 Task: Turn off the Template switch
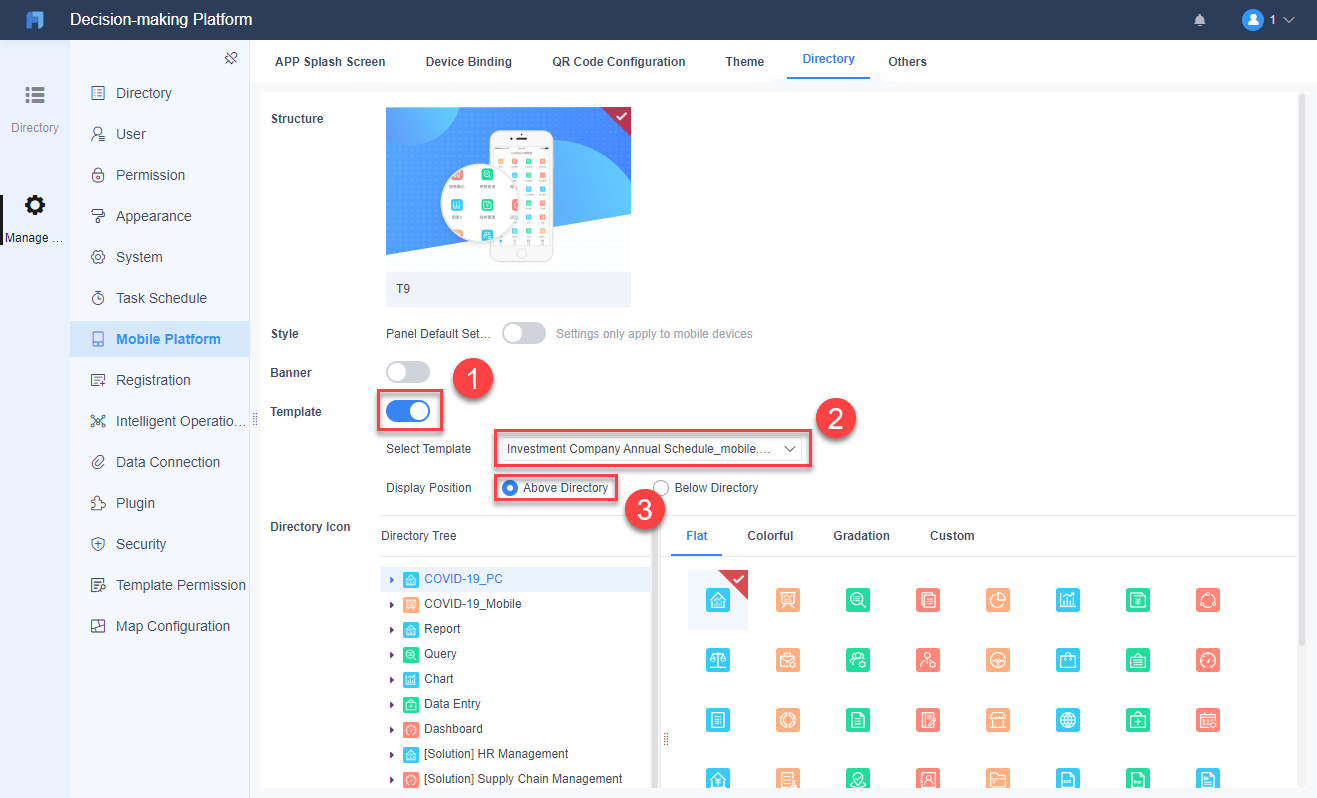(x=408, y=411)
